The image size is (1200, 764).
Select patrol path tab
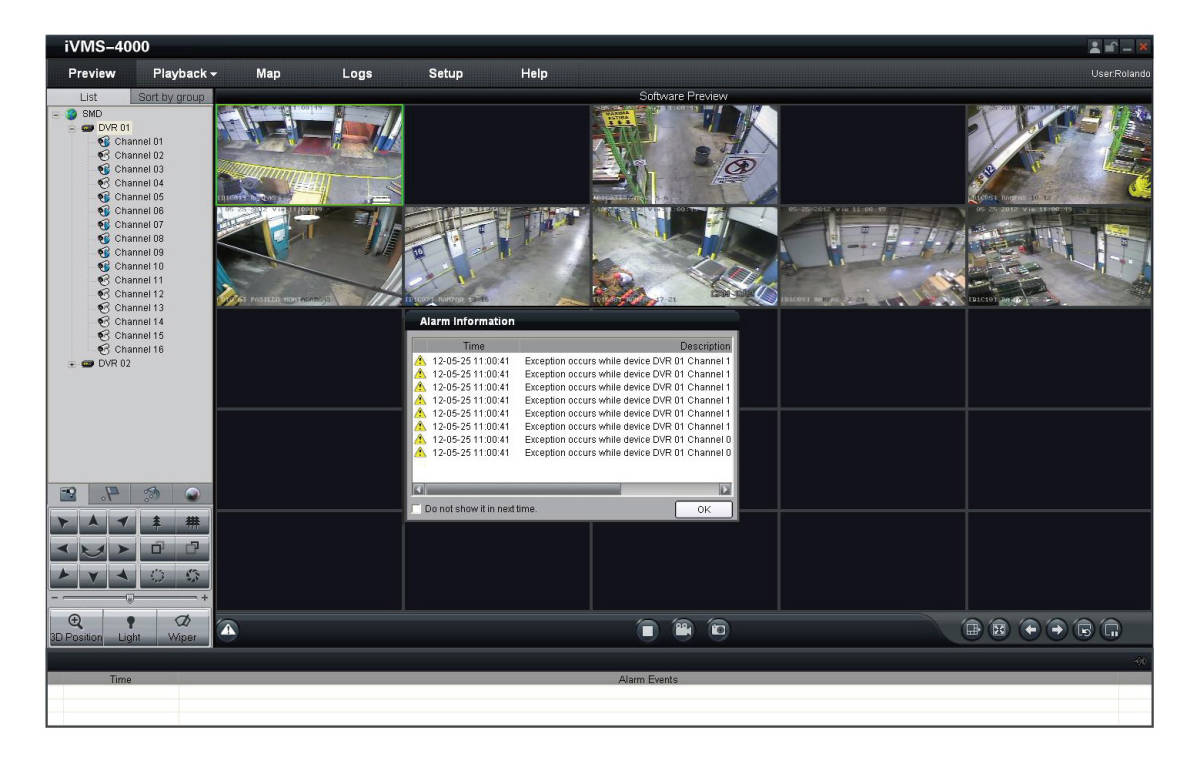[150, 495]
